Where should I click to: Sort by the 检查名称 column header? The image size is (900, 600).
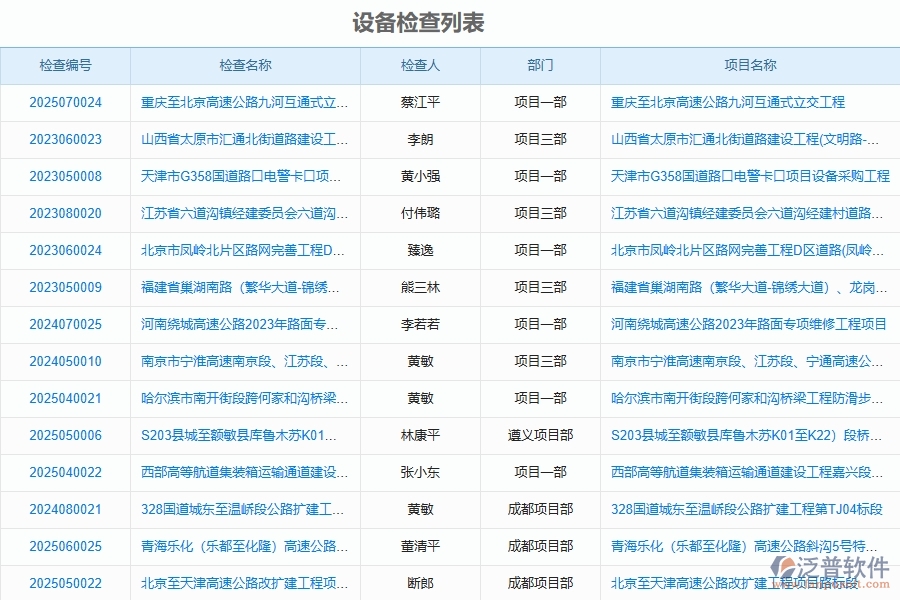245,65
